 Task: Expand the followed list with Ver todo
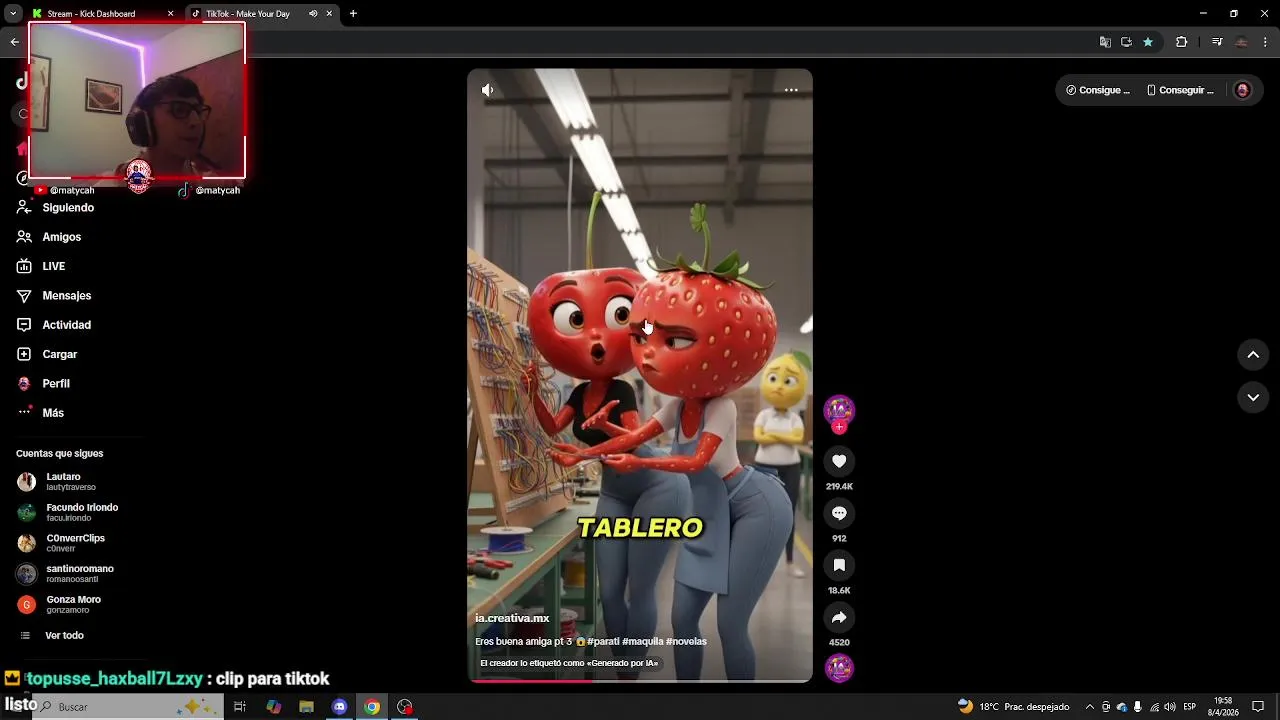(x=52, y=636)
